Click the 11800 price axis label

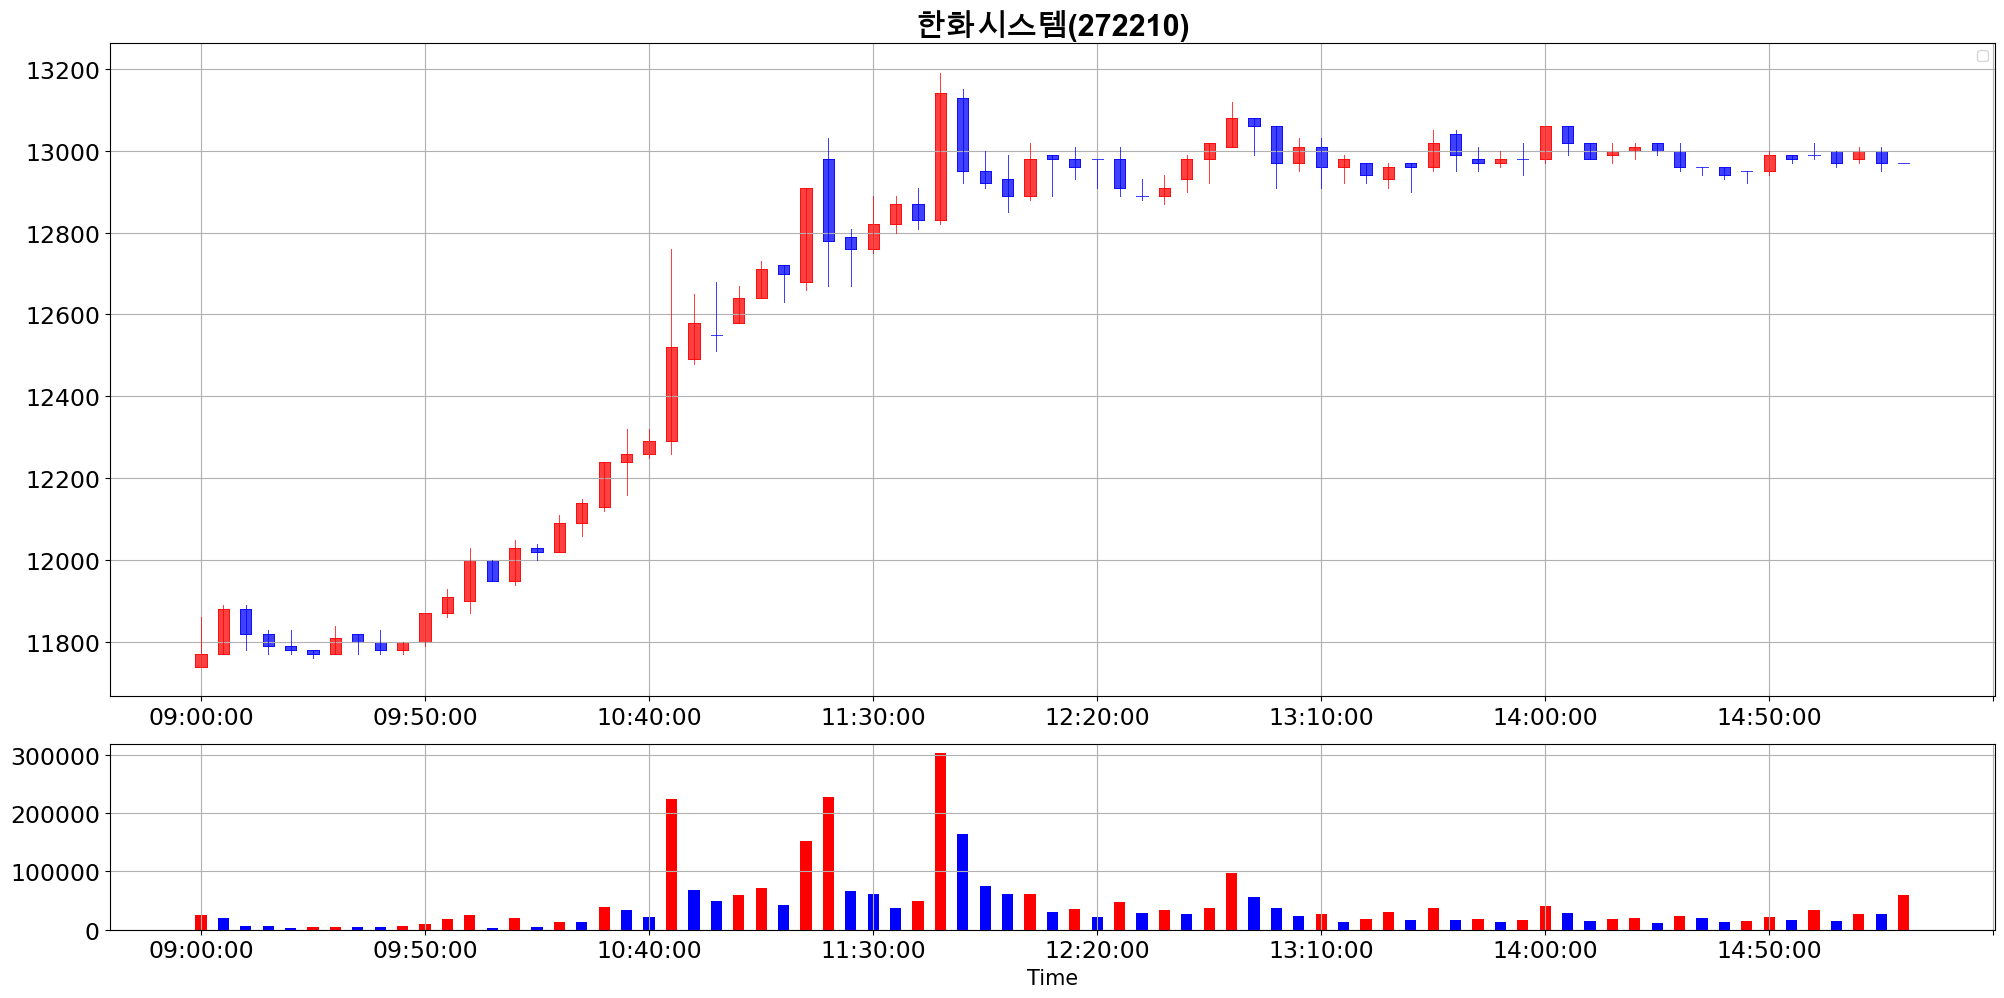pyautogui.click(x=63, y=643)
